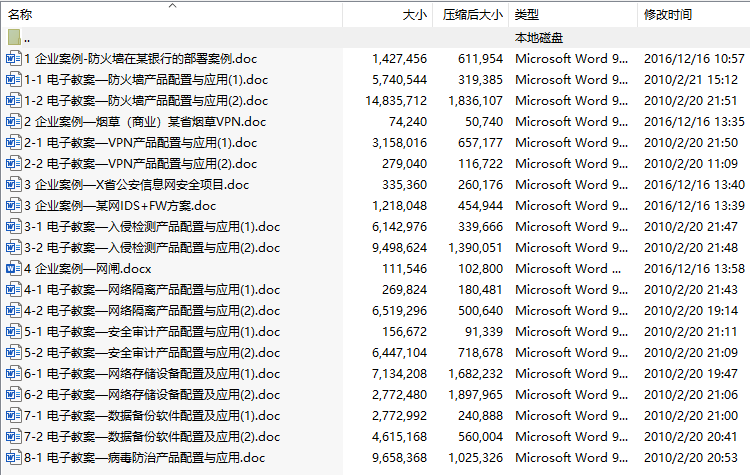The width and height of the screenshot is (750, 475).
Task: Click the size value 9,658,368
Action: tap(399, 458)
